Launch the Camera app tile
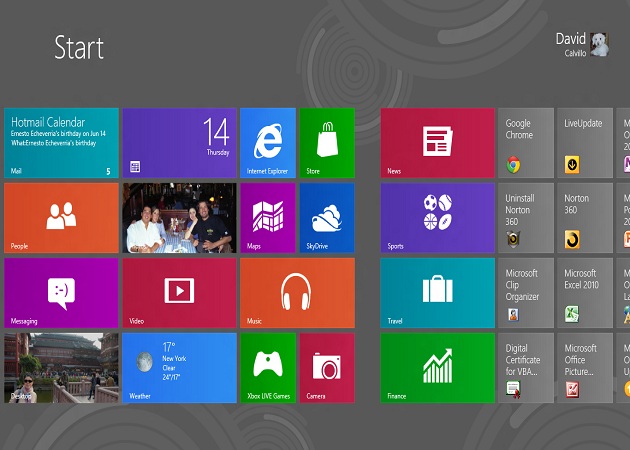630x450 pixels. click(x=327, y=367)
